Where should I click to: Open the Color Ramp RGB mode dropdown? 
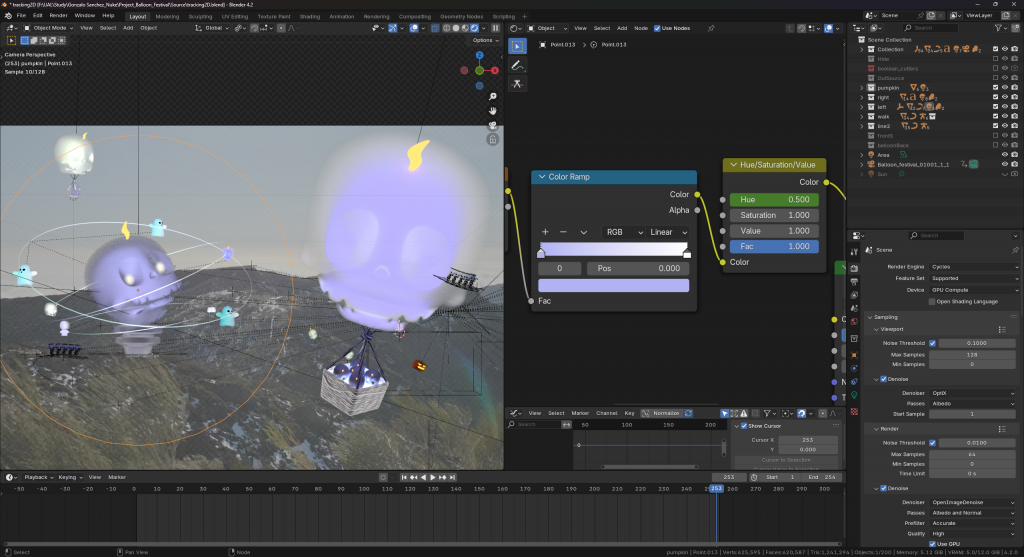click(x=624, y=232)
